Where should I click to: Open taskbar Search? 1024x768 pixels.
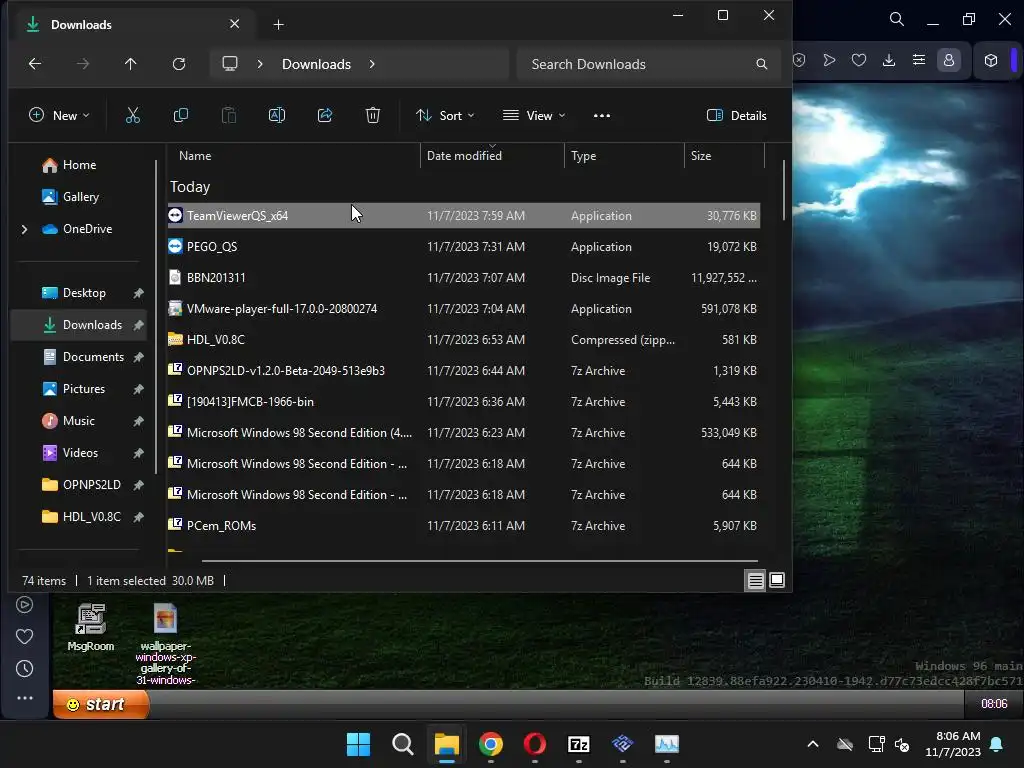click(402, 744)
